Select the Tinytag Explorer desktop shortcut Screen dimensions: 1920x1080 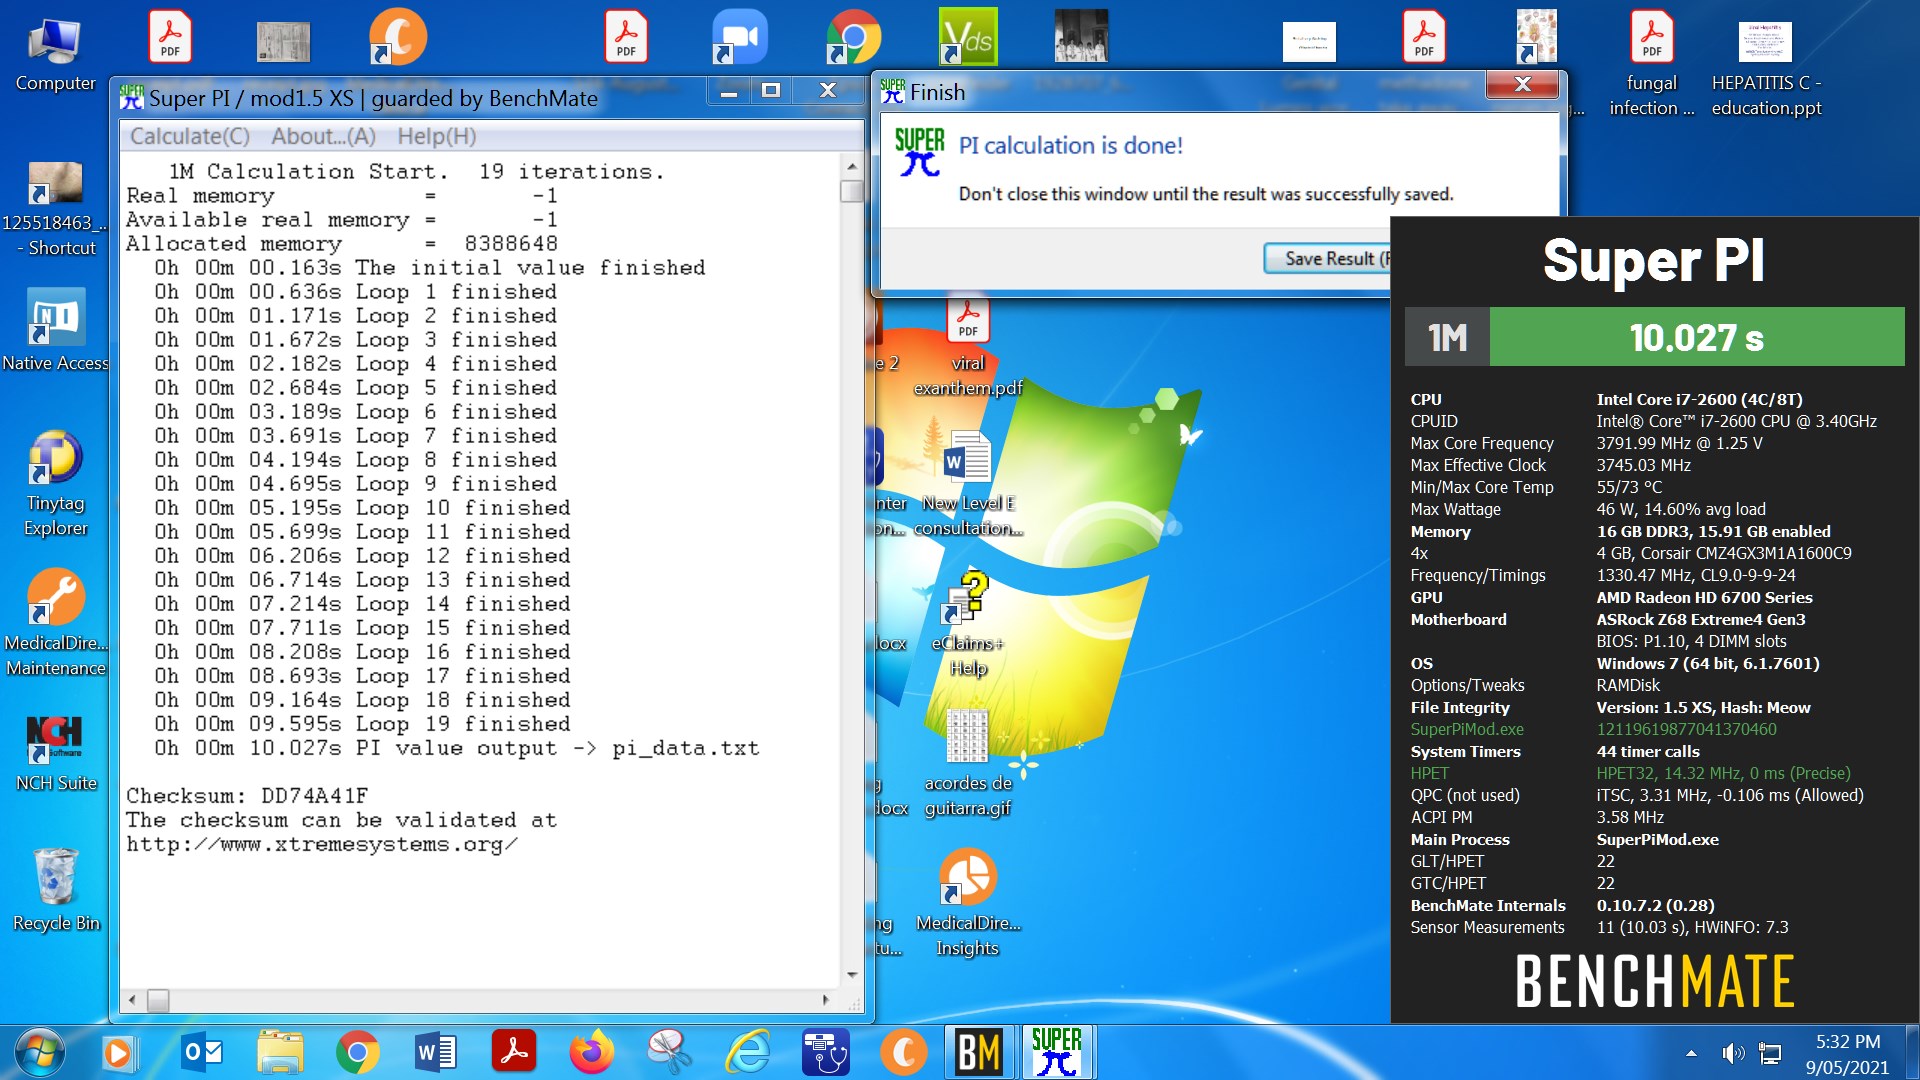click(56, 485)
